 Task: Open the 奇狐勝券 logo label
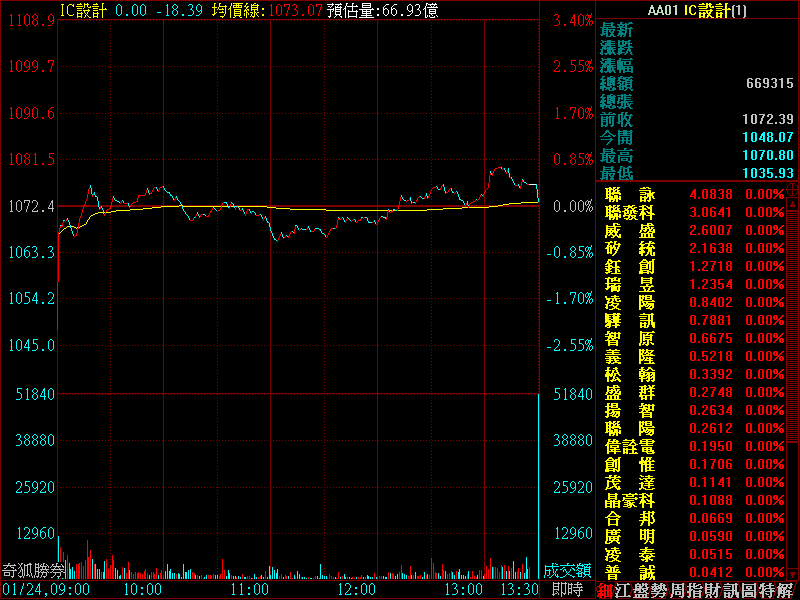point(32,571)
